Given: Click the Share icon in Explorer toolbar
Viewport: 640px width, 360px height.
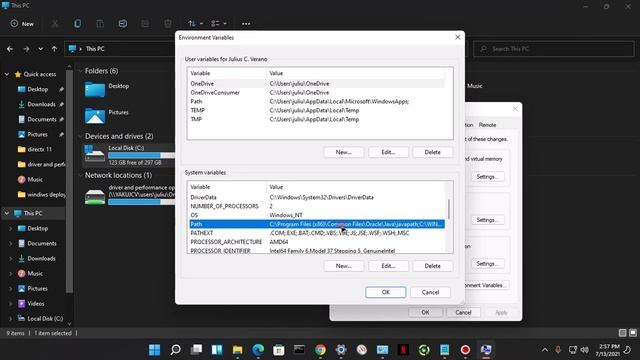Looking at the screenshot, I should click(x=145, y=24).
